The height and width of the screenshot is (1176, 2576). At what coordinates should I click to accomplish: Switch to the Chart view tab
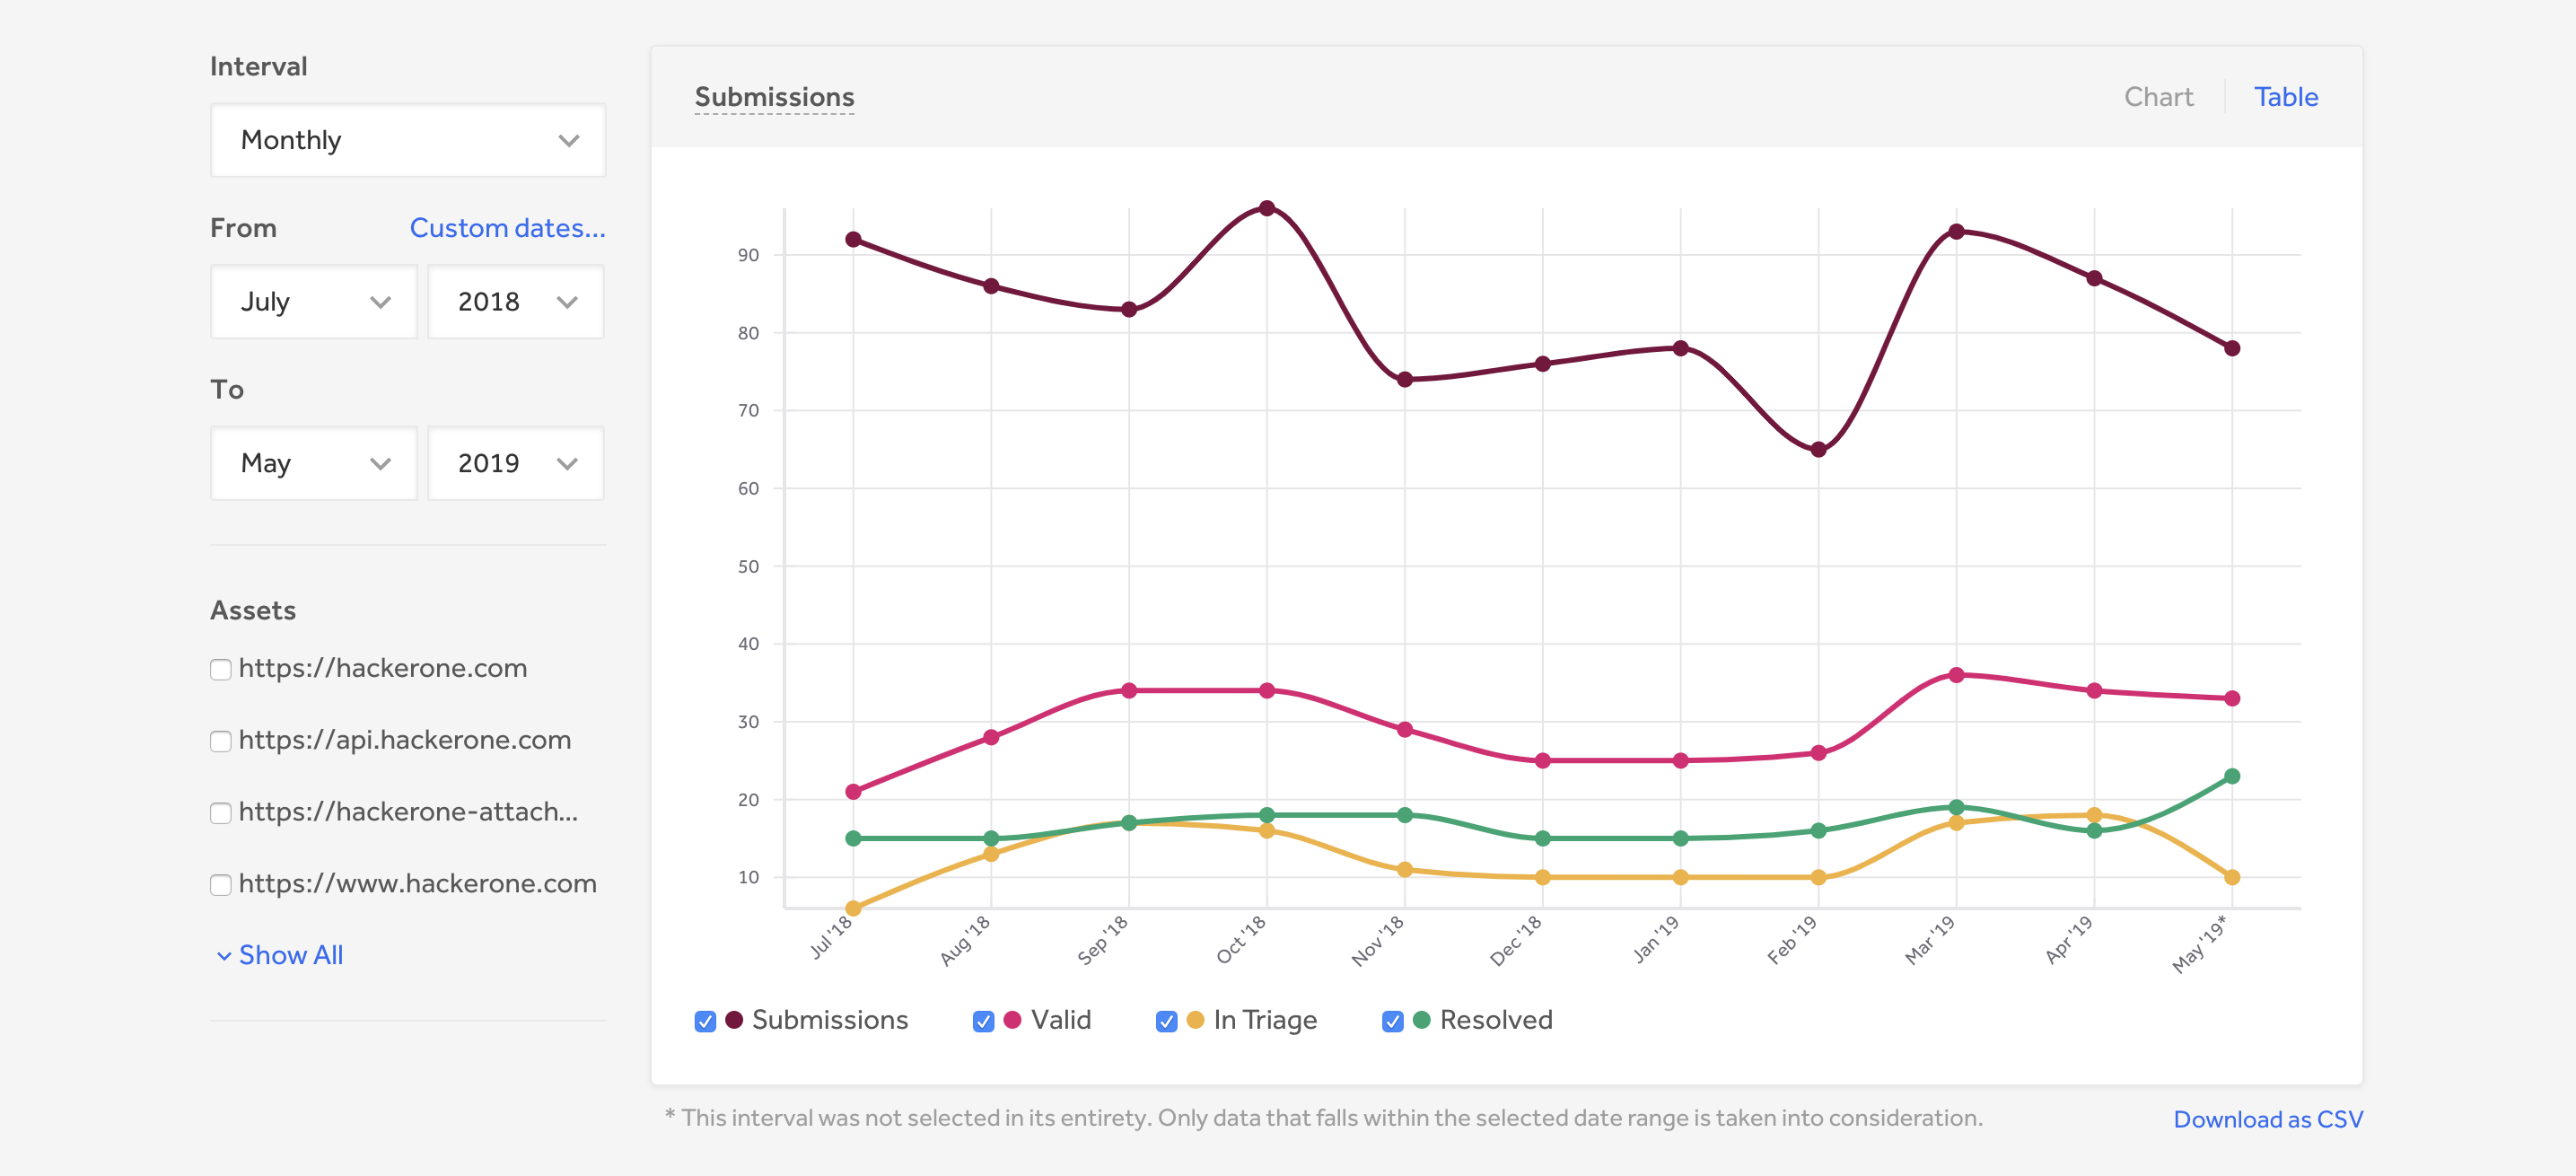click(2158, 97)
